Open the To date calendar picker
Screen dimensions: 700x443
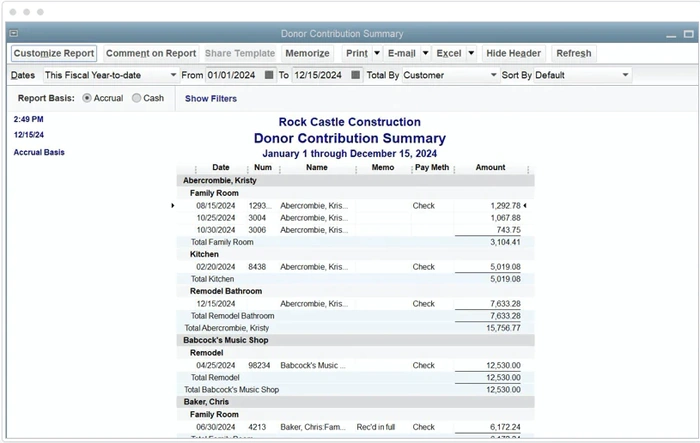[355, 75]
